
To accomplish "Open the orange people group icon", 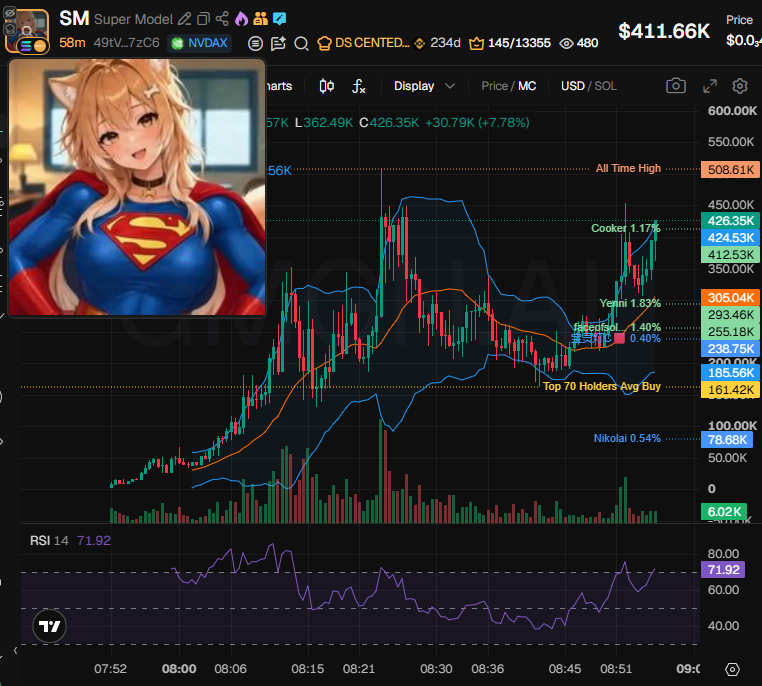I will [260, 19].
